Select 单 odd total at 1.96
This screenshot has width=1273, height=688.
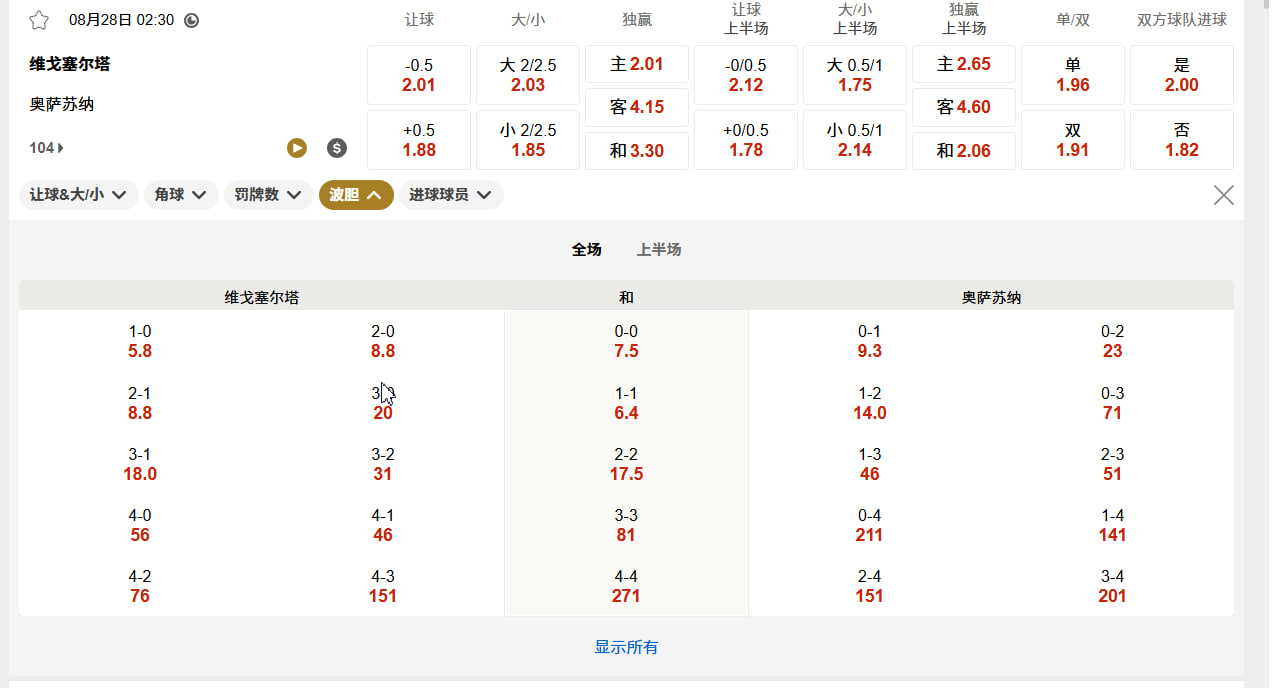pos(1073,75)
